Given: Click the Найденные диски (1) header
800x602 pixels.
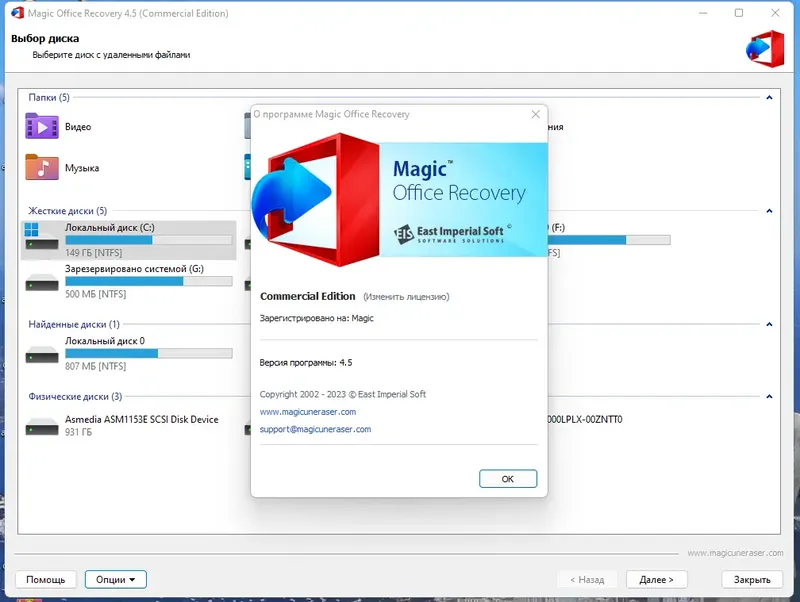Looking at the screenshot, I should click(x=74, y=324).
